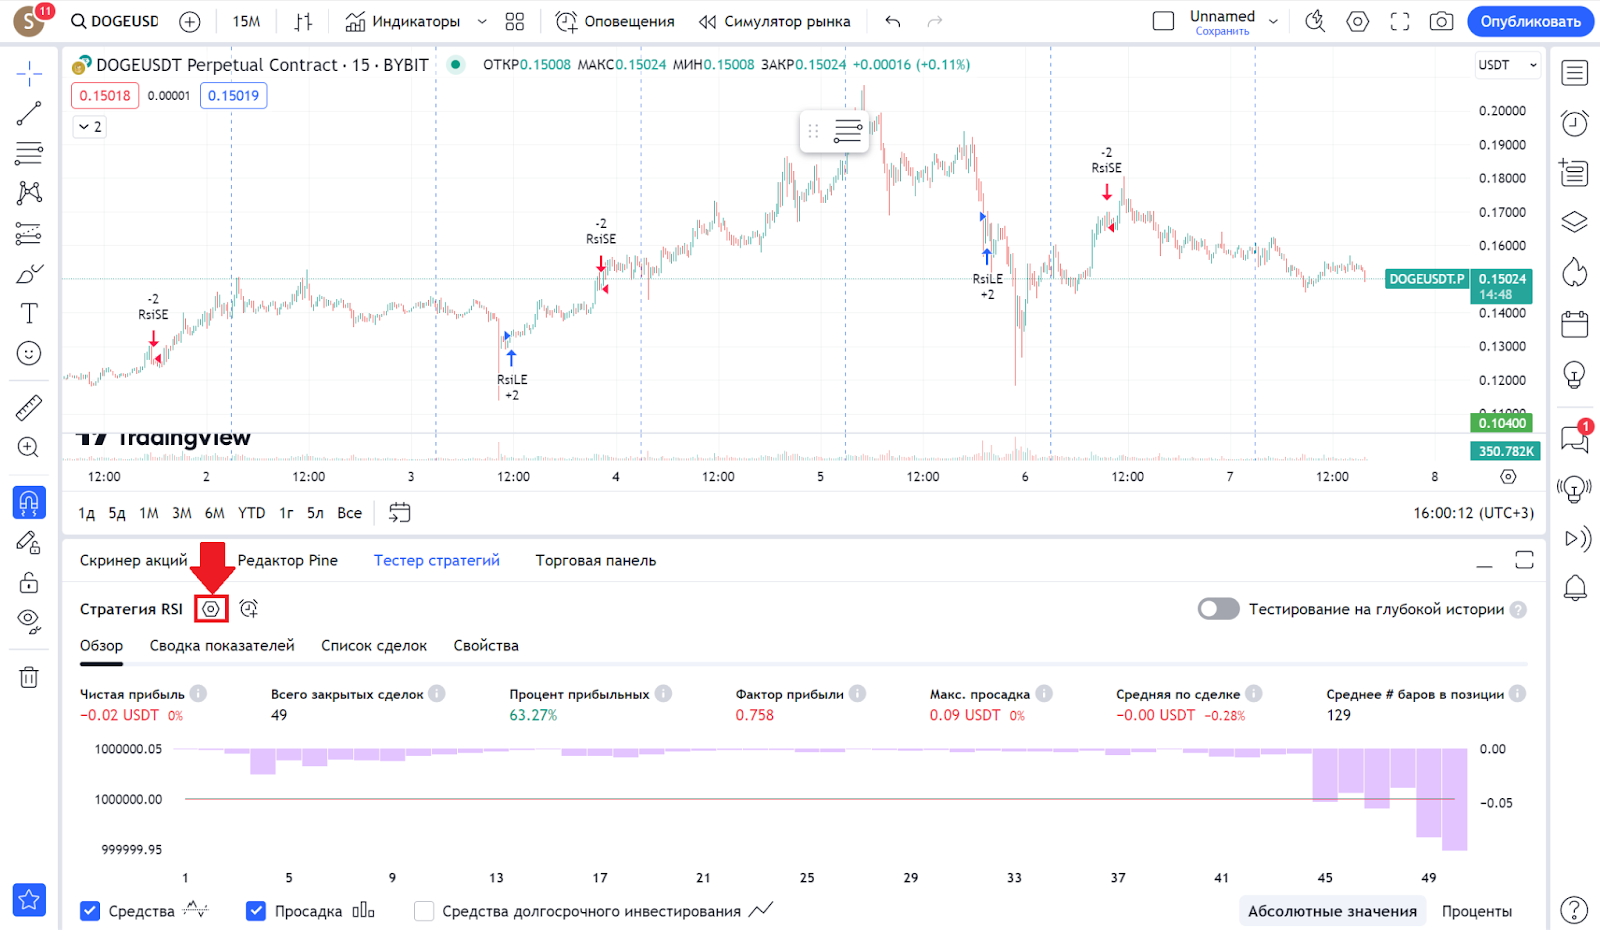Select the Text annotation tool
1600x930 pixels.
coord(29,313)
